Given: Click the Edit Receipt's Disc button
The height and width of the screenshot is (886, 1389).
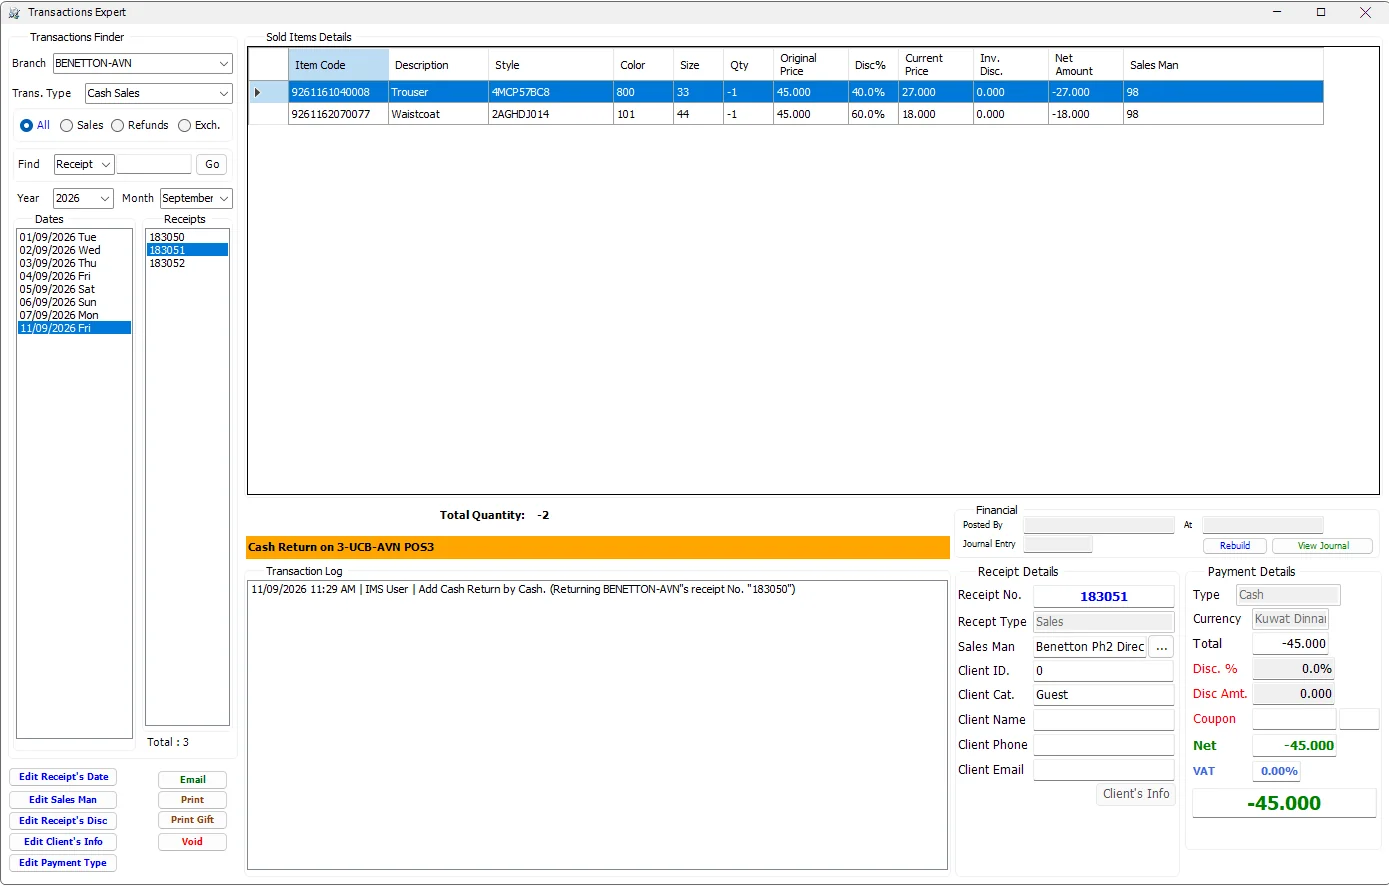Looking at the screenshot, I should pyautogui.click(x=63, y=821).
